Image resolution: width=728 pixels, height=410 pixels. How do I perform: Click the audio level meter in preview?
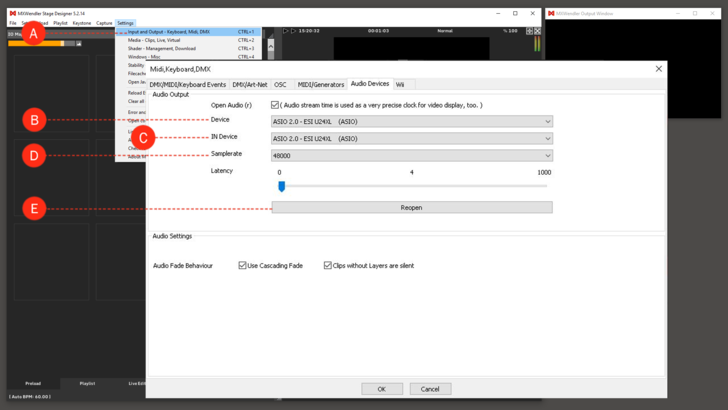(x=537, y=44)
